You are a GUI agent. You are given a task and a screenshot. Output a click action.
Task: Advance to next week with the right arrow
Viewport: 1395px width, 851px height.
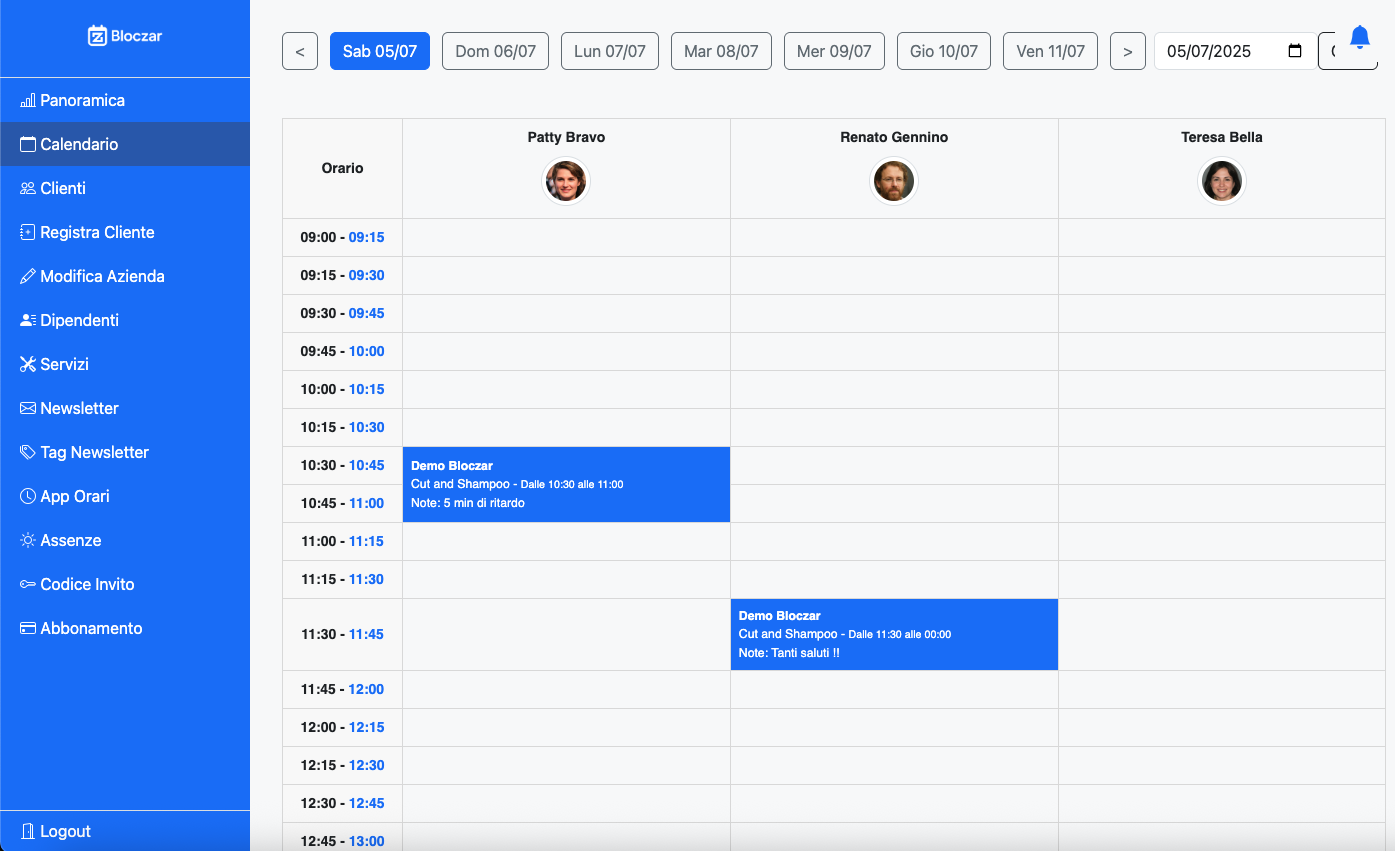point(1128,52)
